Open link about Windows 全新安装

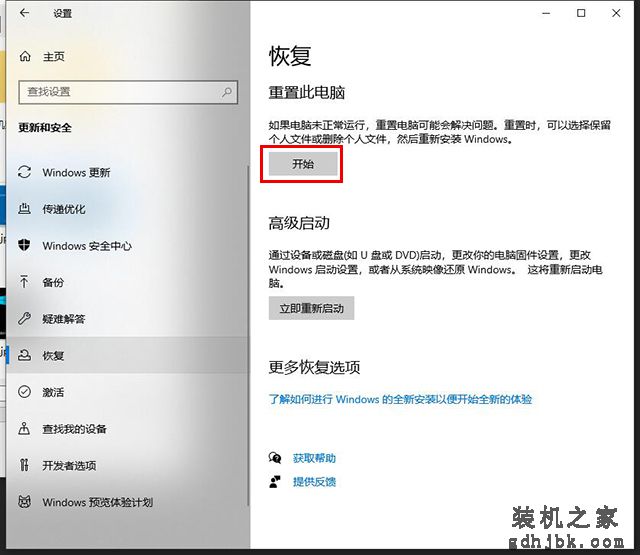(x=400, y=399)
